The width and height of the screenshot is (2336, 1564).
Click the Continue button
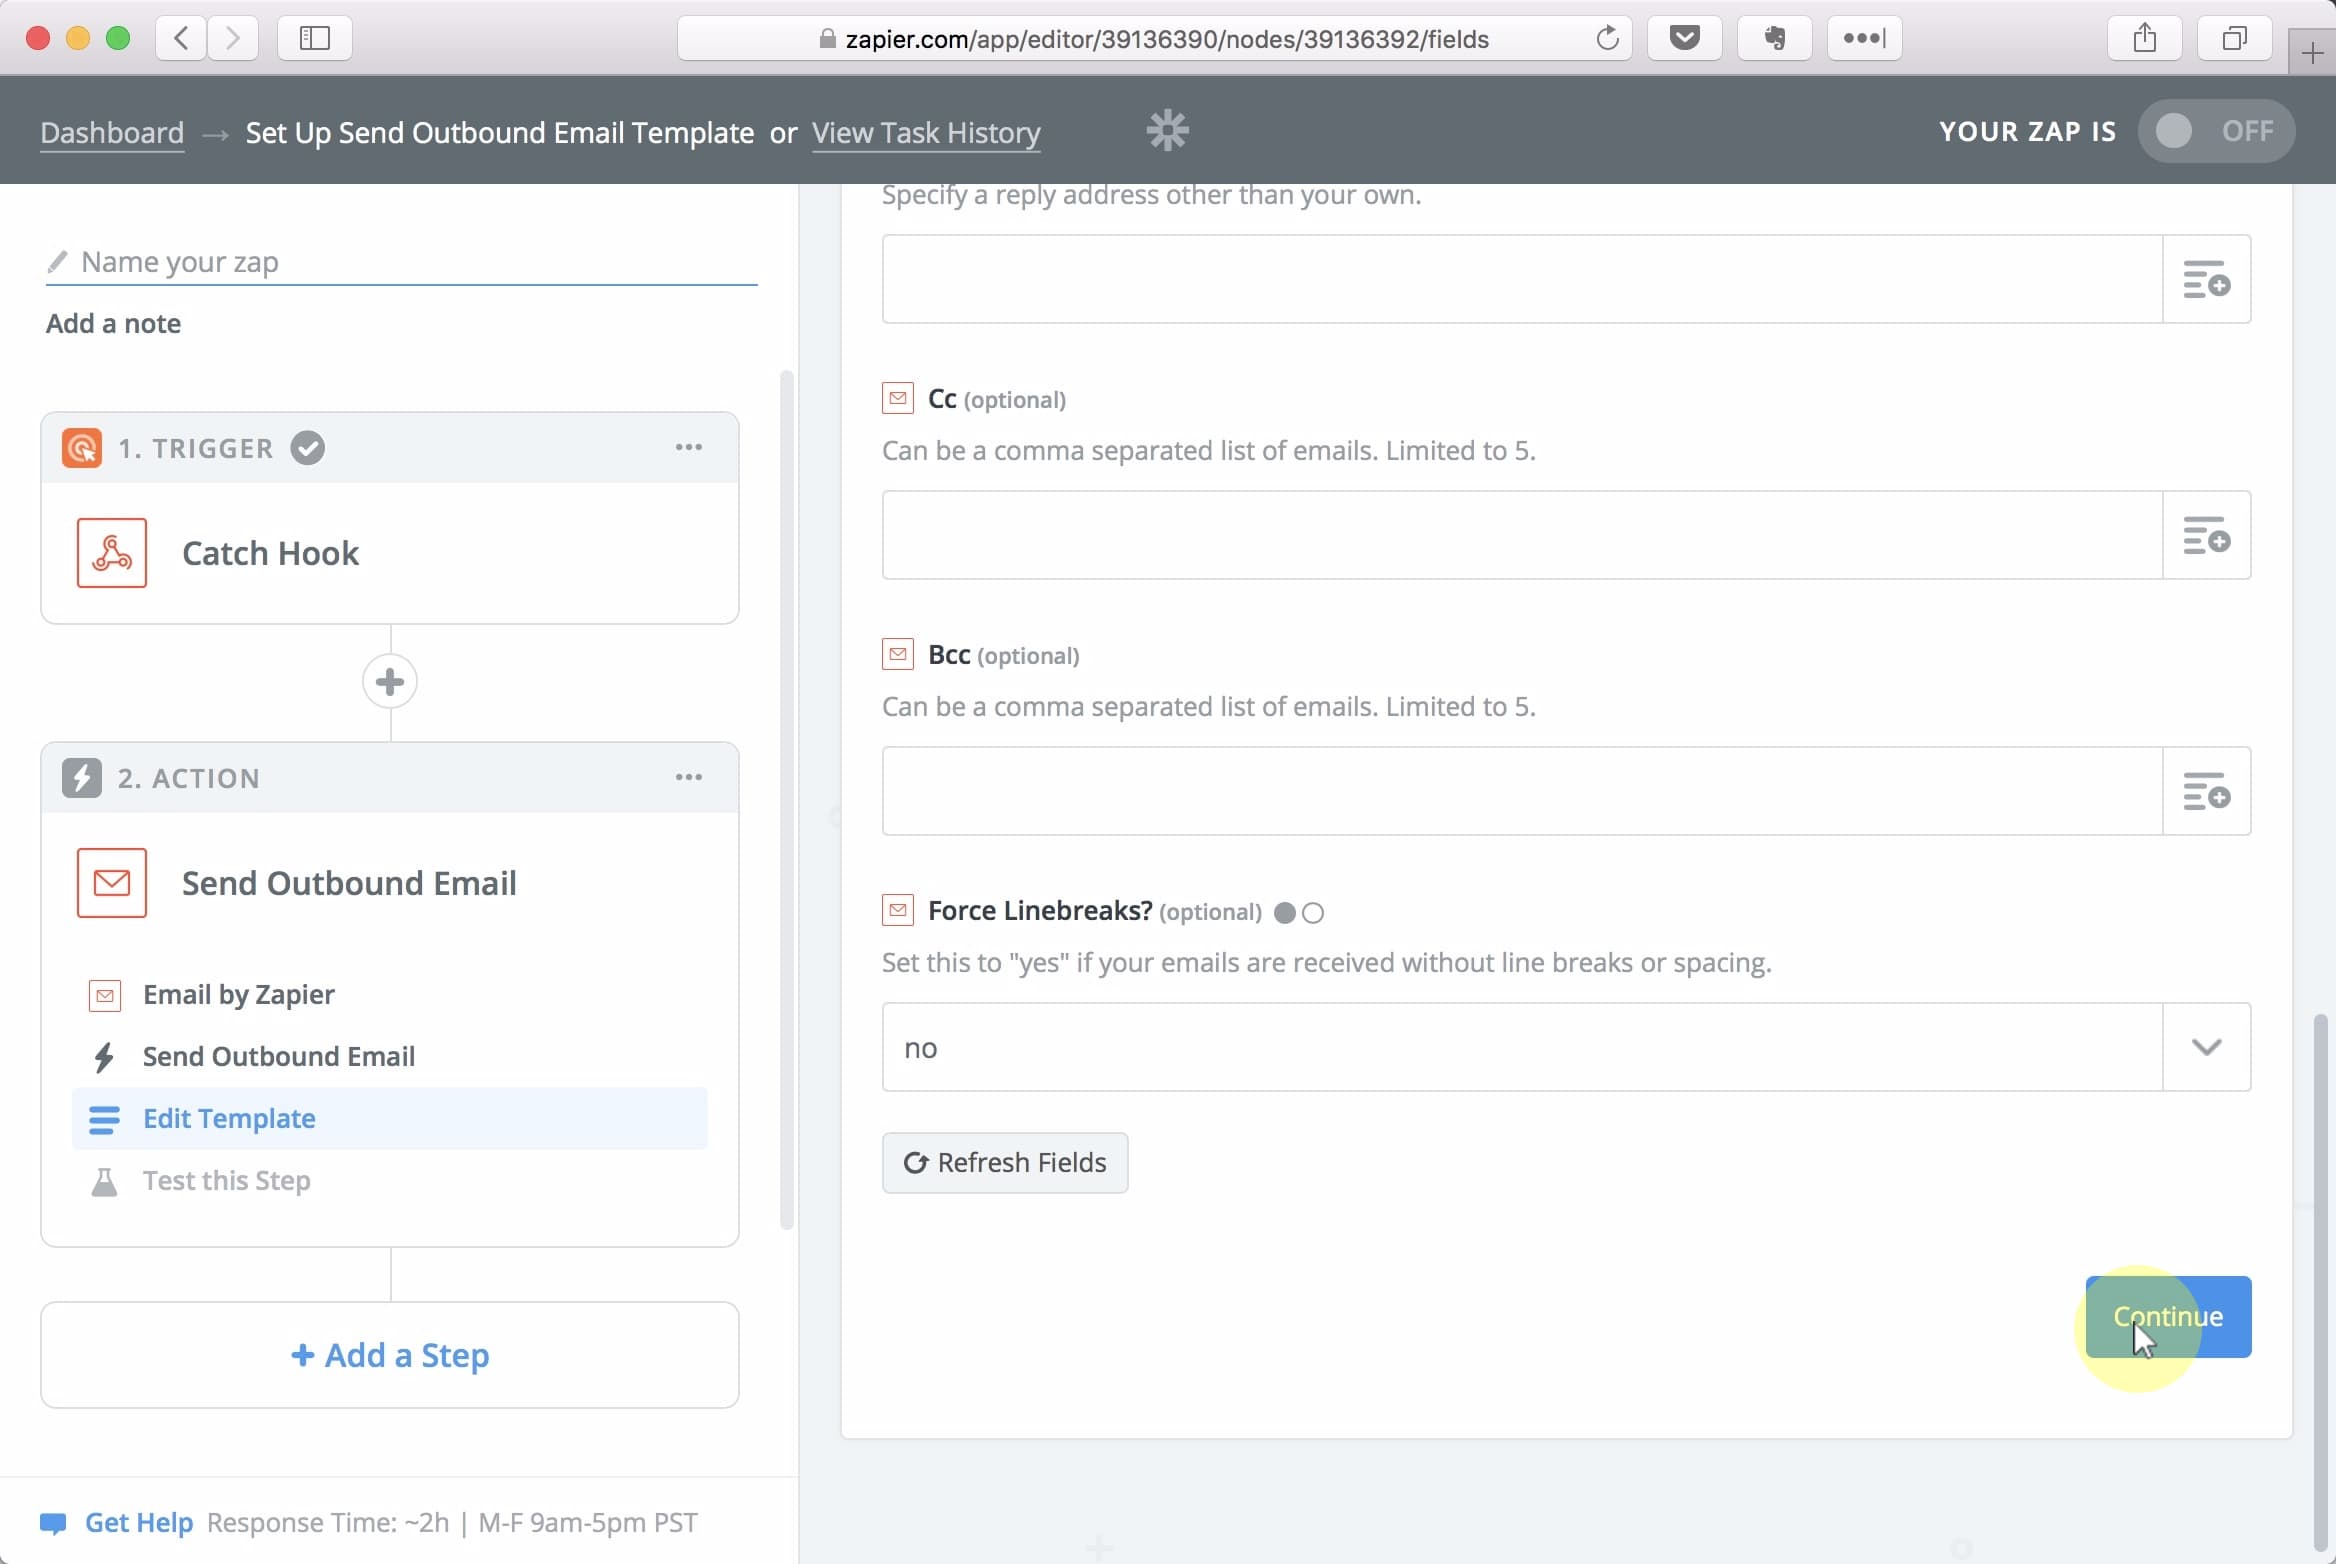click(2168, 1317)
